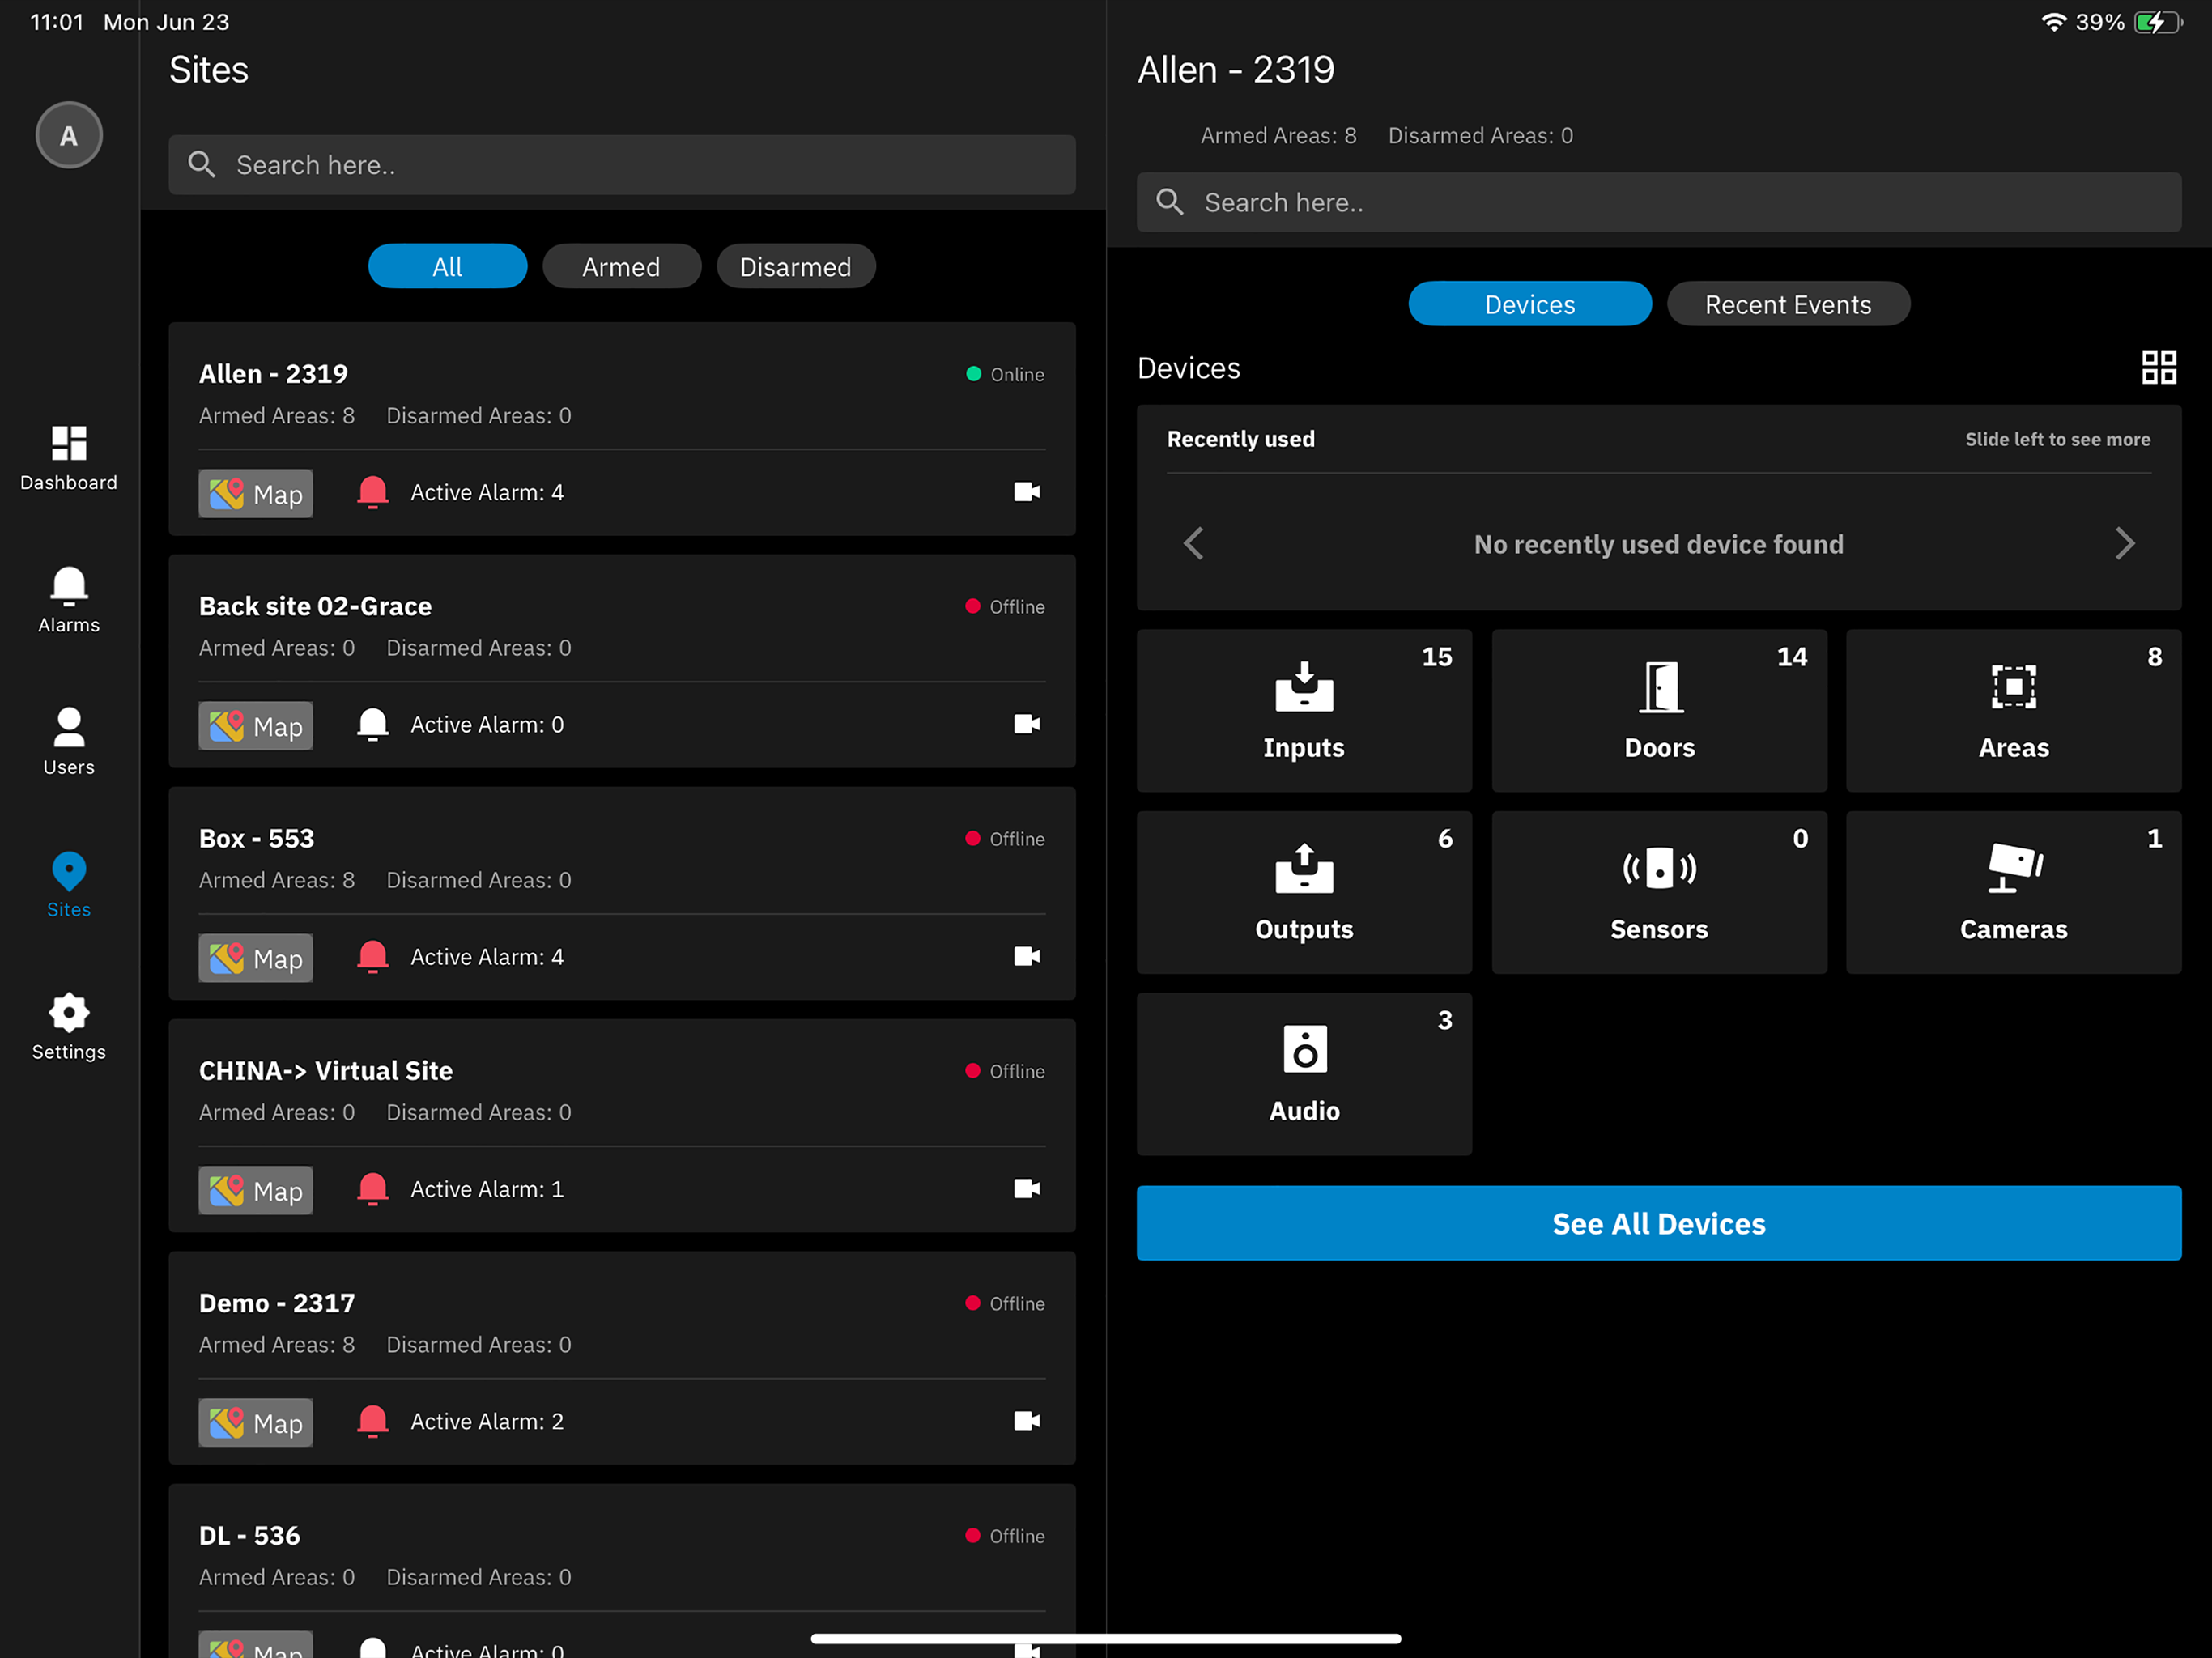Open camera view for Allen - 2319

click(x=1027, y=492)
